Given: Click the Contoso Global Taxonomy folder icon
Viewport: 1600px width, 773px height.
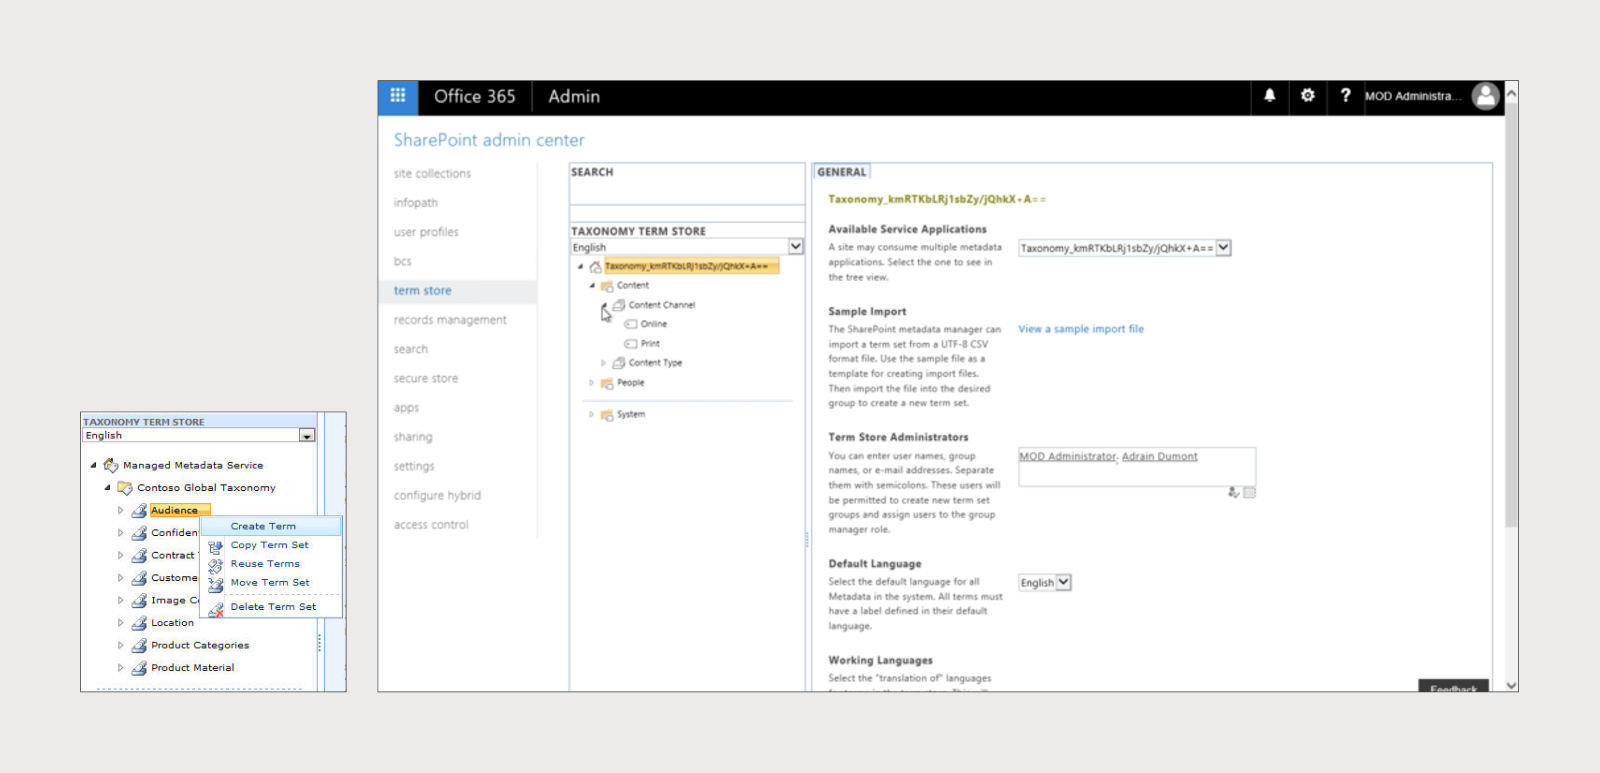Looking at the screenshot, I should point(125,488).
